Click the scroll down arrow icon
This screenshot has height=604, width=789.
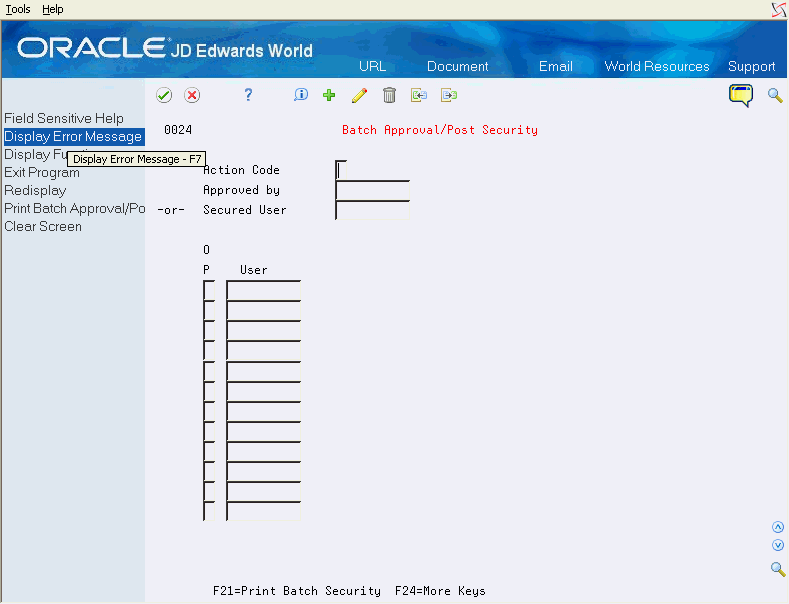tap(778, 546)
